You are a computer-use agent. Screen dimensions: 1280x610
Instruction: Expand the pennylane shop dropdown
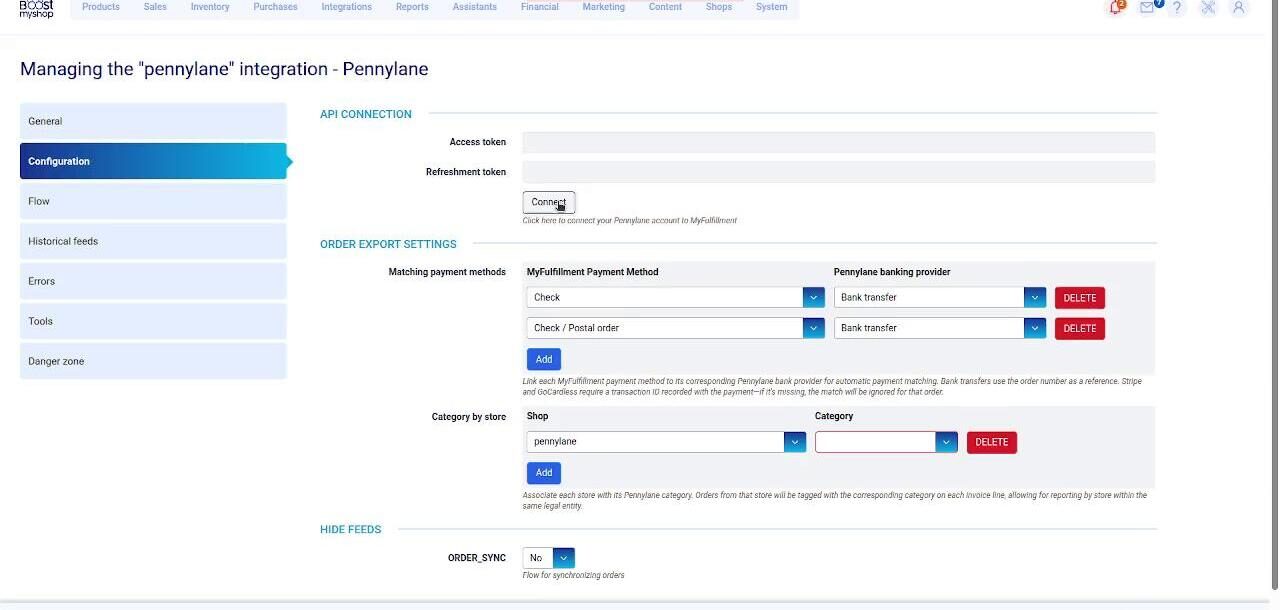[666, 442]
